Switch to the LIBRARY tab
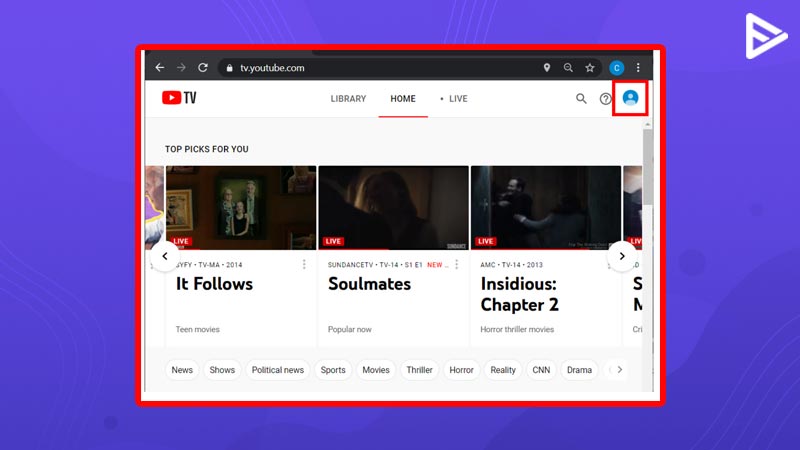Screen dimensions: 800x450 (348, 98)
